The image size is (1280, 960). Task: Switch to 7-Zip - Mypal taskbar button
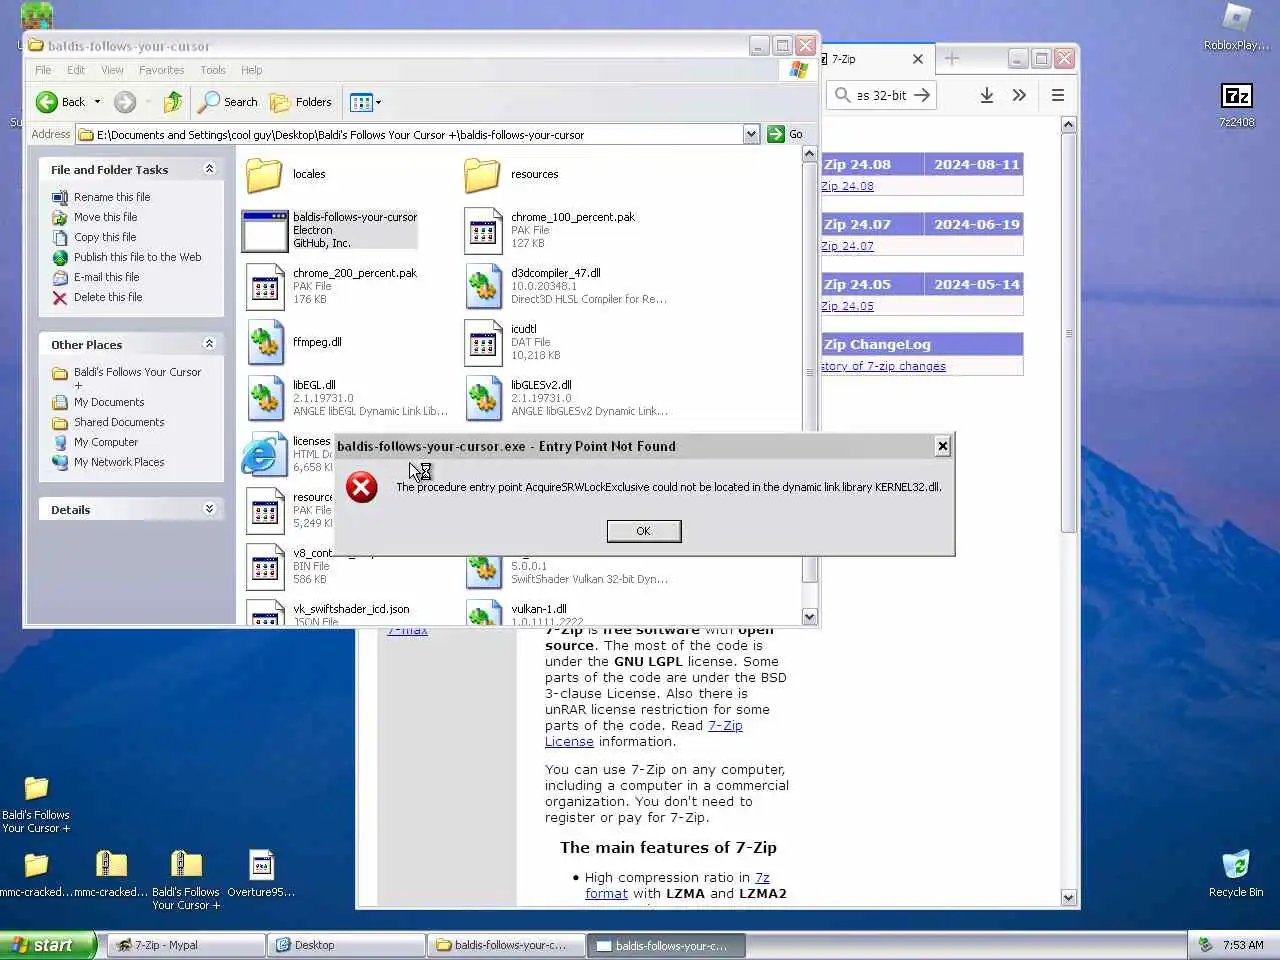coord(186,945)
